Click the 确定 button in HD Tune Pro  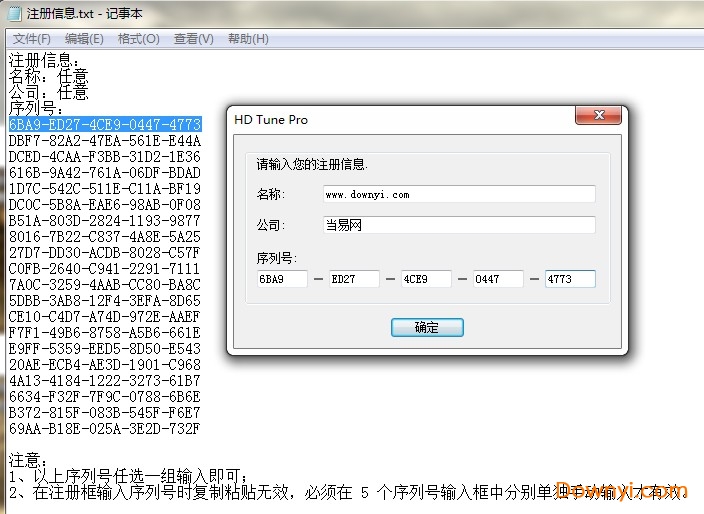tap(427, 327)
